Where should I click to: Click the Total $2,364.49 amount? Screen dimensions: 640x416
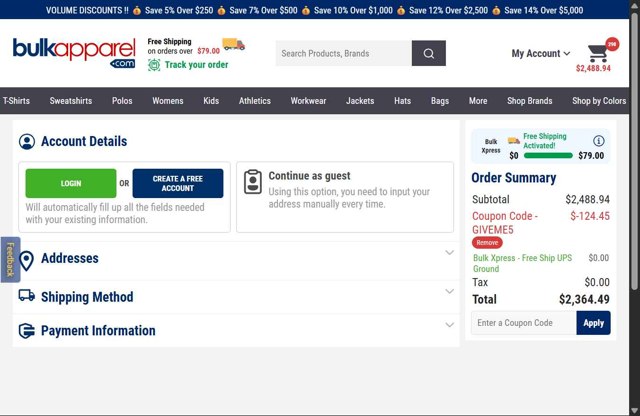[x=584, y=300]
